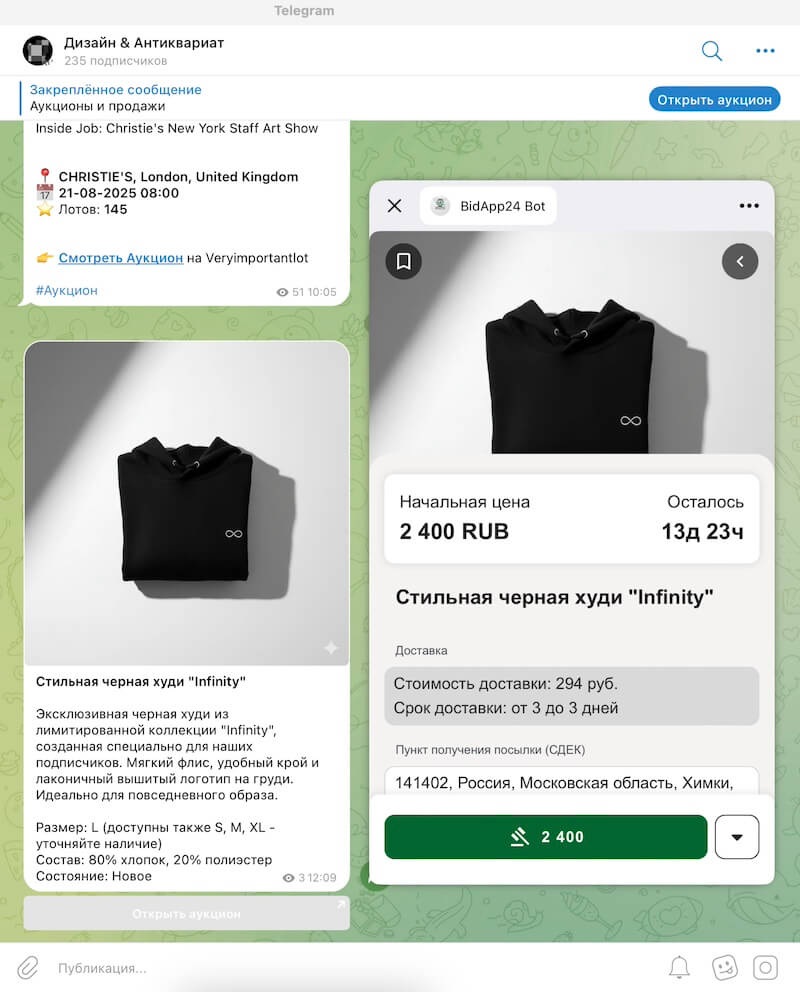The height and width of the screenshot is (992, 800).
Task: Open the #Аукцион hashtag
Action: [66, 290]
